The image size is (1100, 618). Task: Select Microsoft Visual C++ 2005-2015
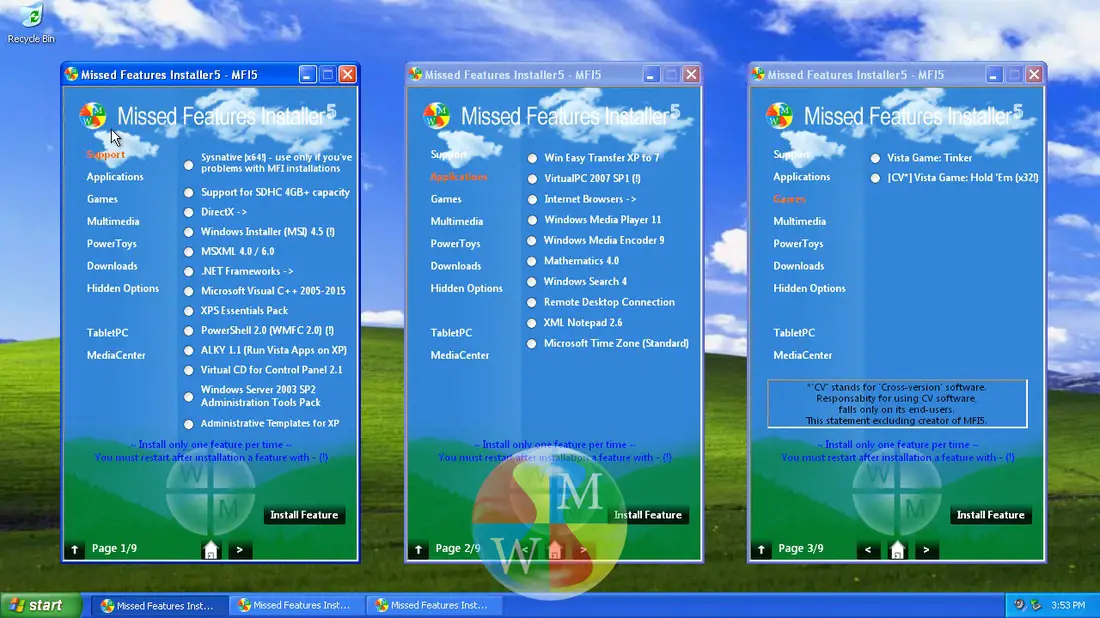click(189, 291)
